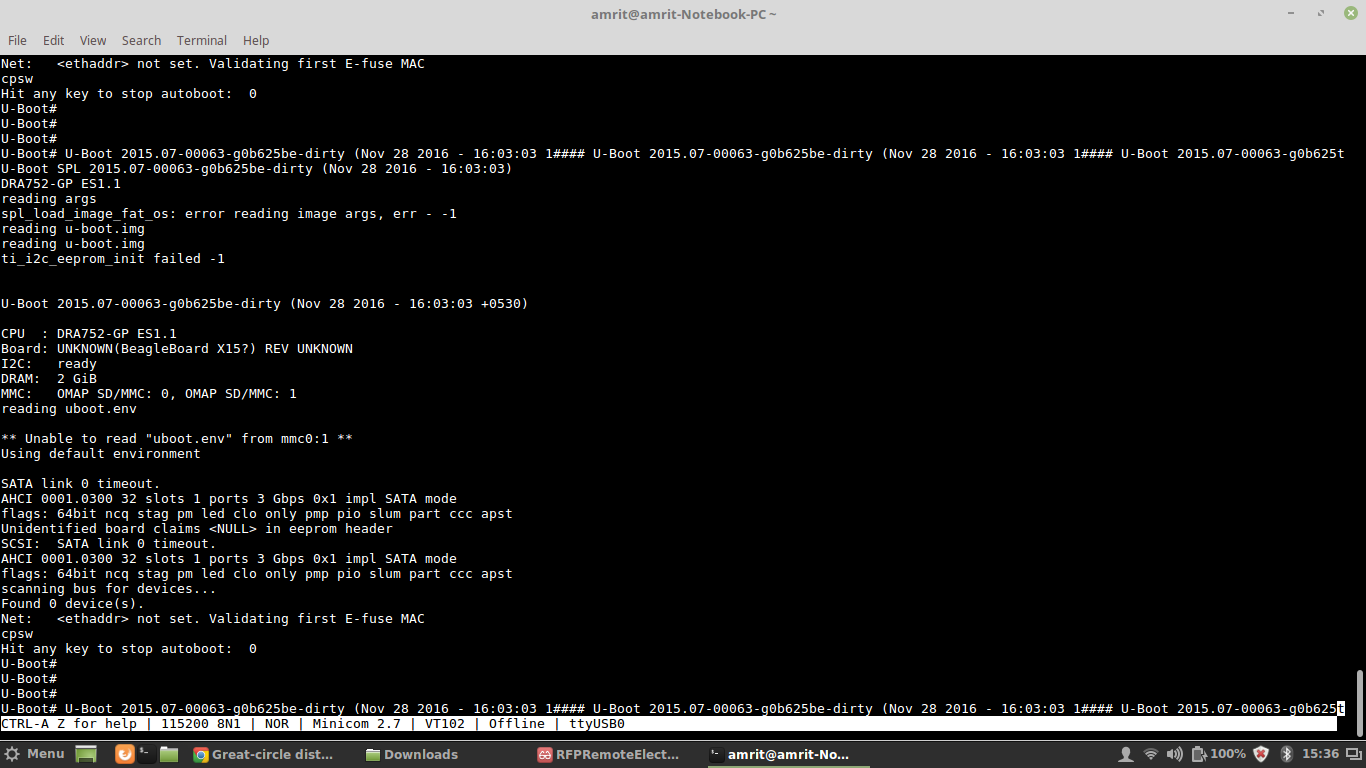Click the 'Using default environment' line
This screenshot has height=768, width=1366.
[101, 454]
